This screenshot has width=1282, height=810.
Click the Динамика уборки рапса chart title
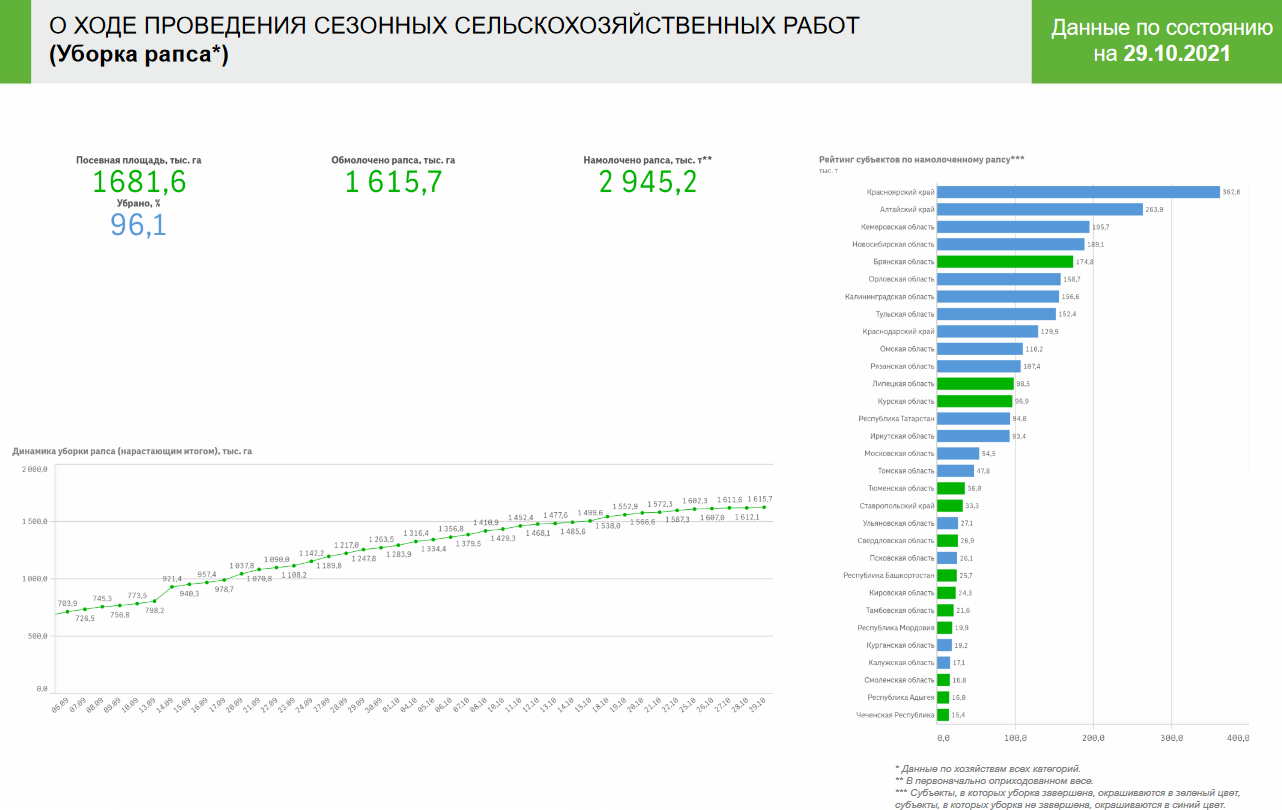click(132, 451)
